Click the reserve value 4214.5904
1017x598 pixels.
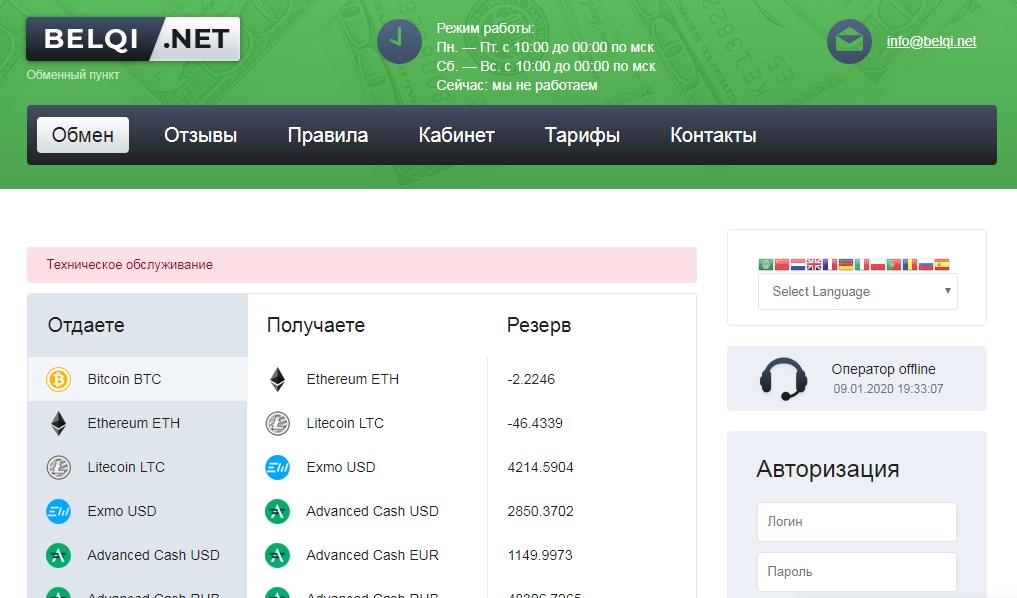[x=540, y=467]
